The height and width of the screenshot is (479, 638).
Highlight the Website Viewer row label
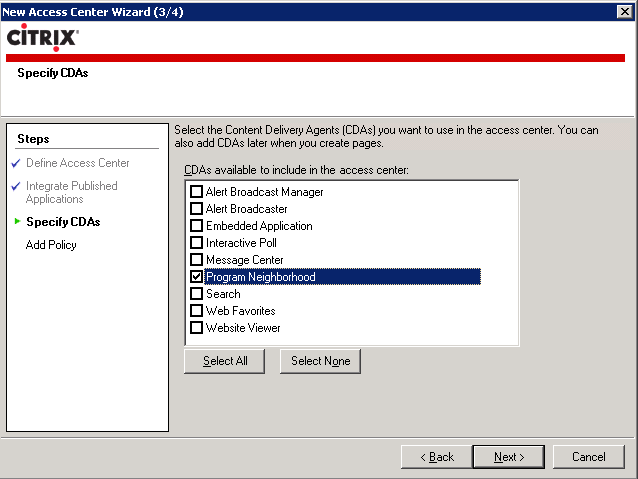(x=243, y=328)
